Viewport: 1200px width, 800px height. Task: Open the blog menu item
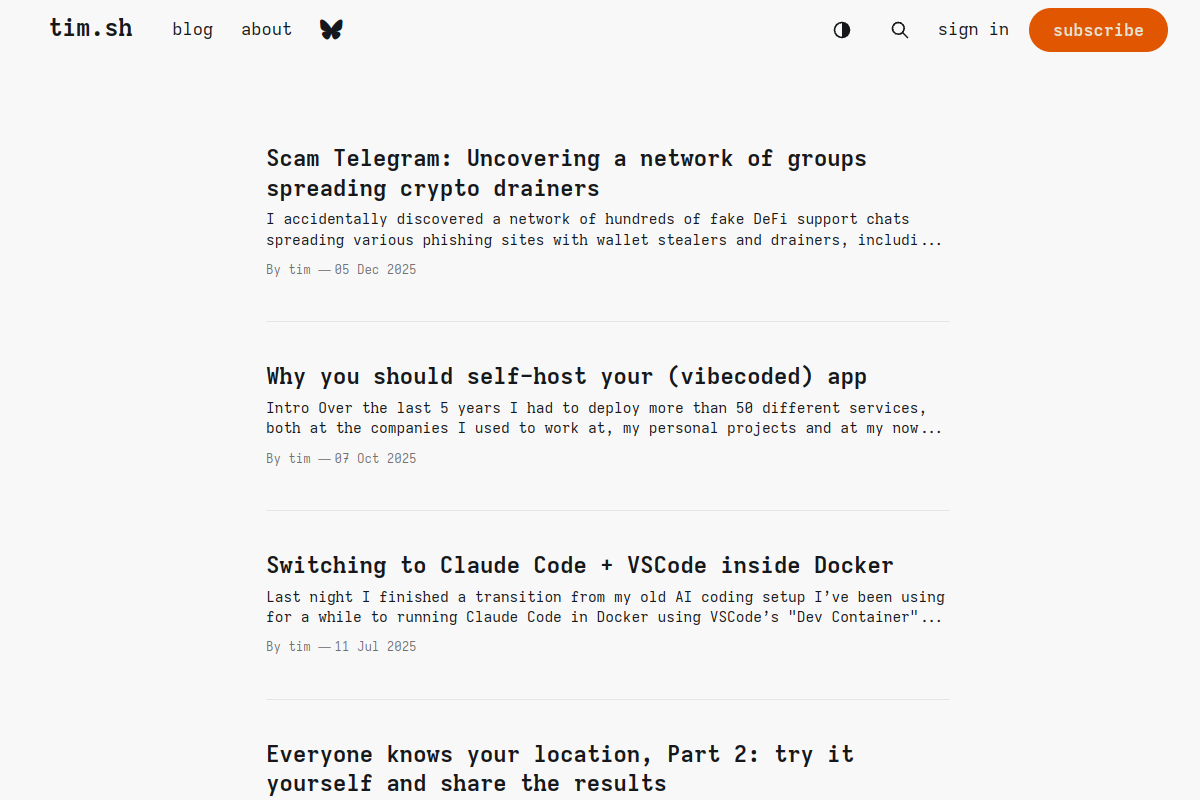click(192, 30)
